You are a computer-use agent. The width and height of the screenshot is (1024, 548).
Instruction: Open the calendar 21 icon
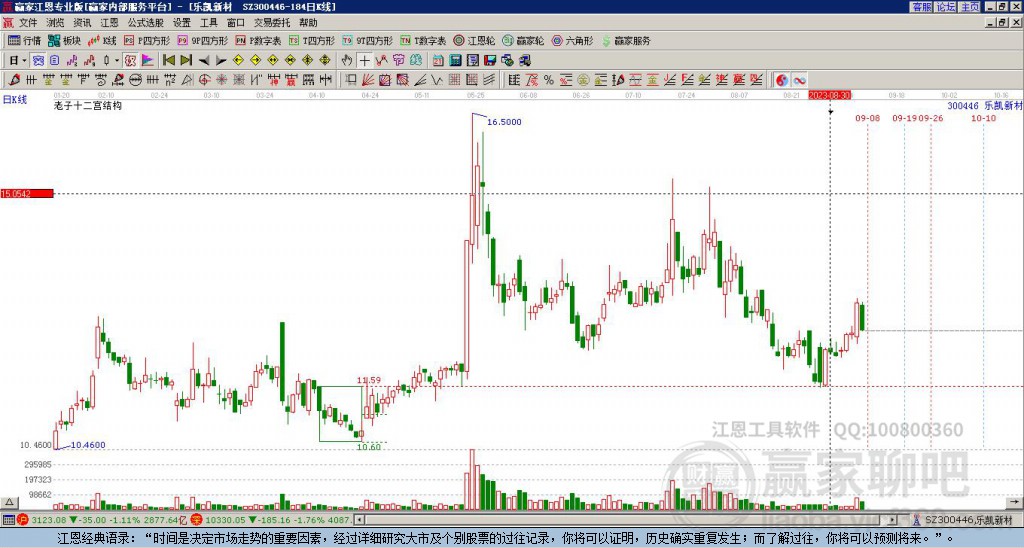[438, 60]
